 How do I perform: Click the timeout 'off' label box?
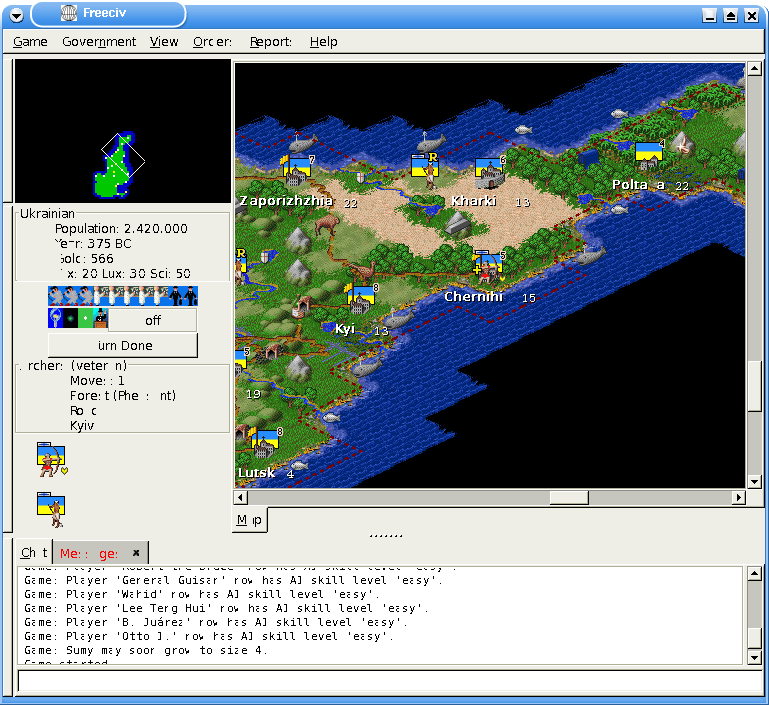(x=153, y=320)
